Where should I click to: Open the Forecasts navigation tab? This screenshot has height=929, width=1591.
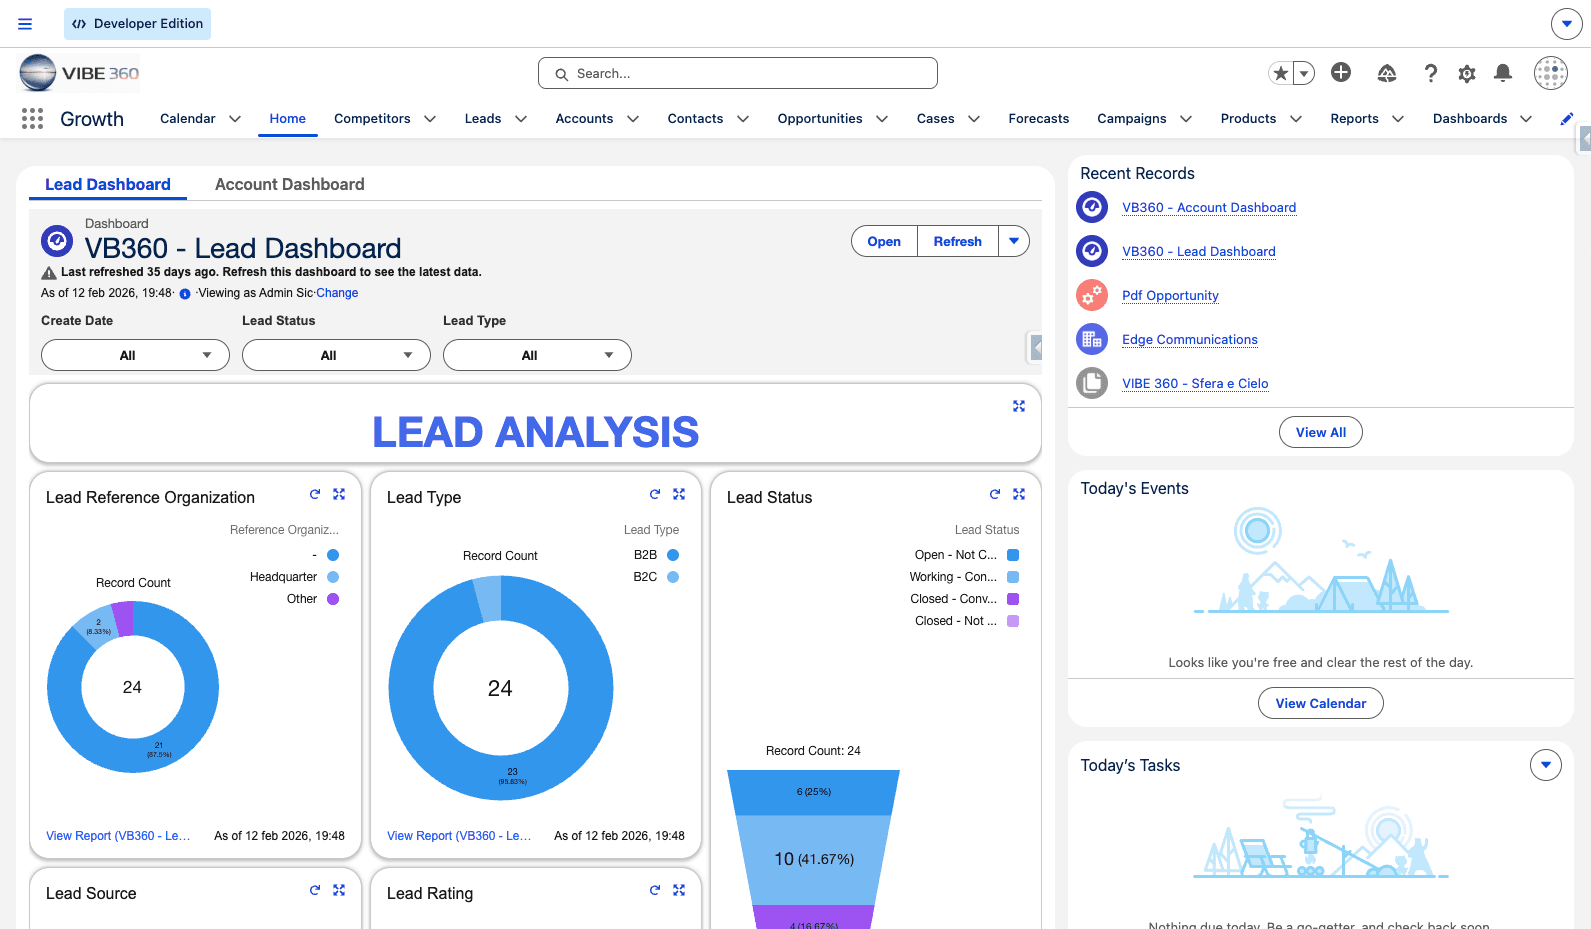click(x=1038, y=119)
